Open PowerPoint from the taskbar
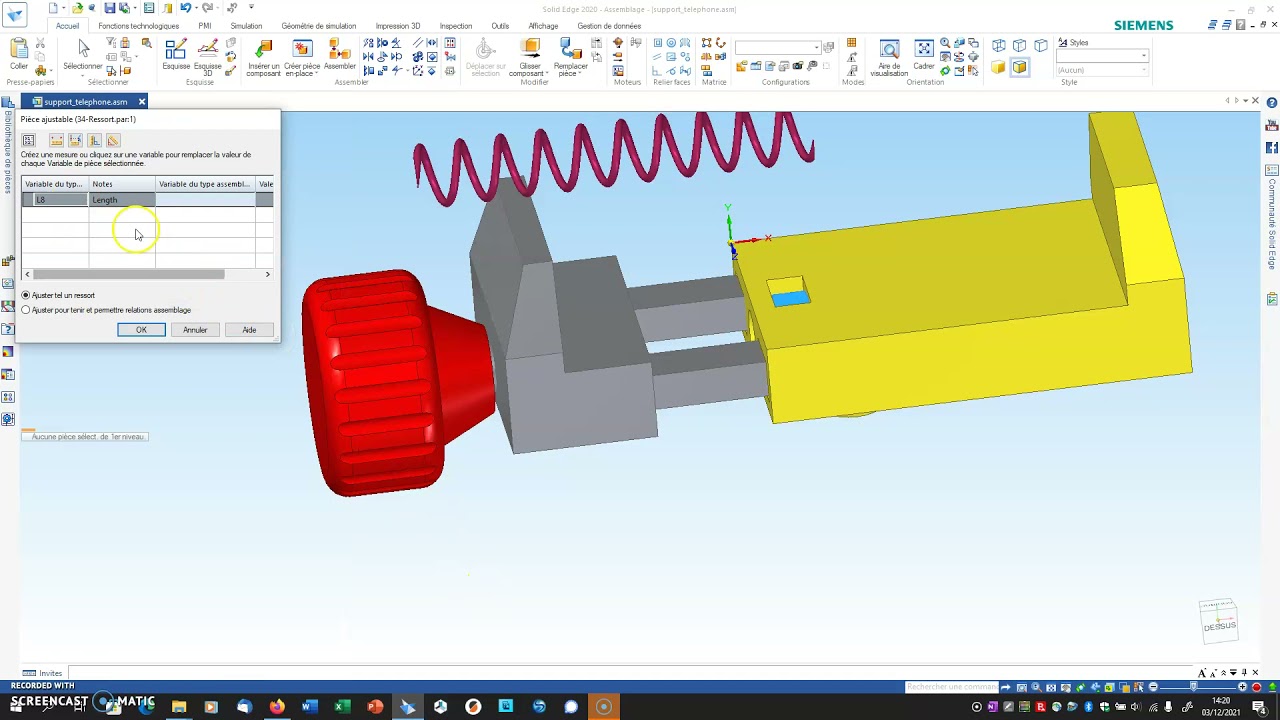 coord(375,707)
